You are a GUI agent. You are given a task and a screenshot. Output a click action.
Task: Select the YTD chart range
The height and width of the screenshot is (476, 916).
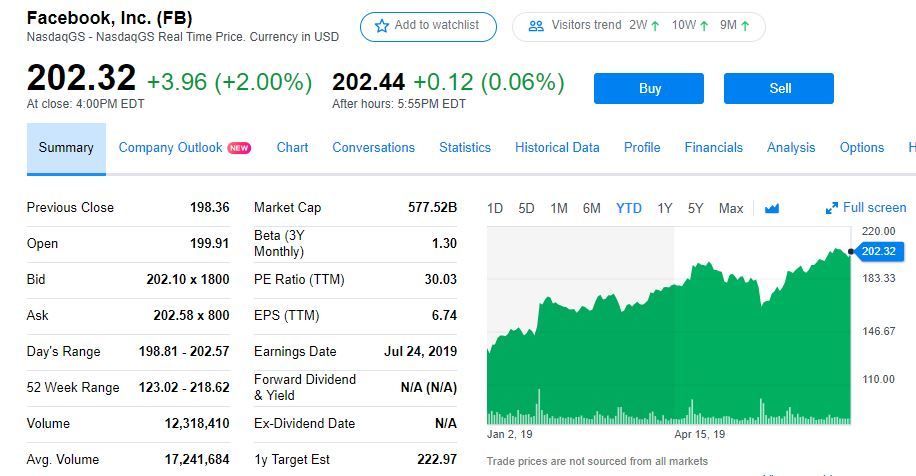(x=629, y=209)
